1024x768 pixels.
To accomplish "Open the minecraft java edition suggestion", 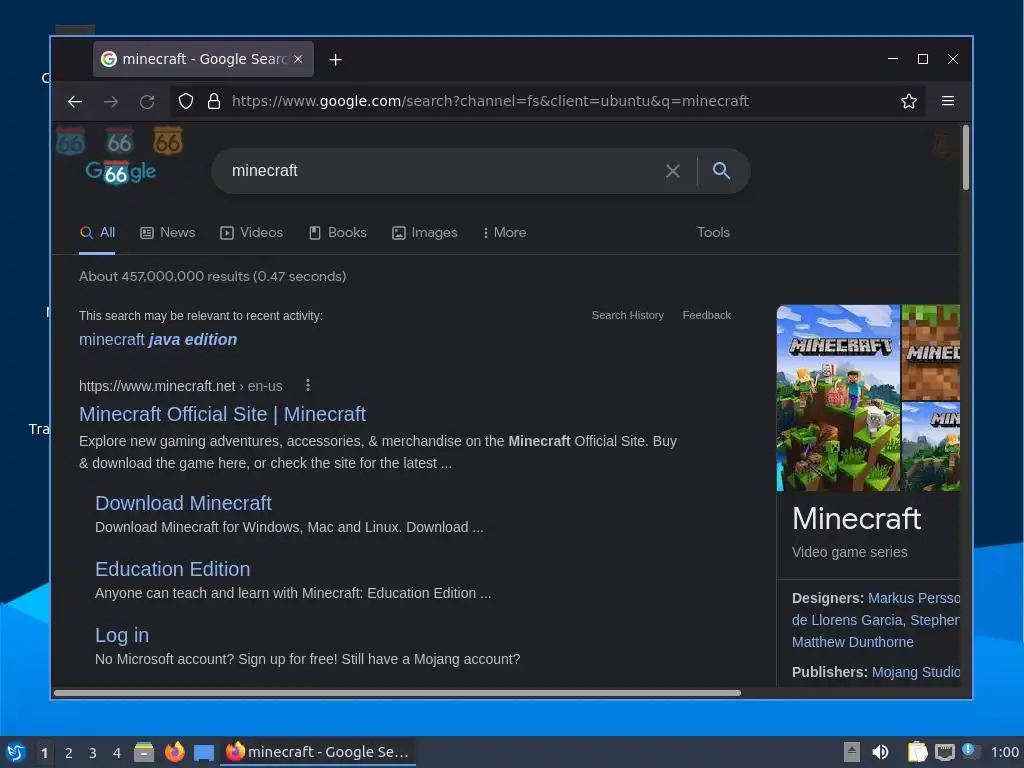I will [x=158, y=340].
